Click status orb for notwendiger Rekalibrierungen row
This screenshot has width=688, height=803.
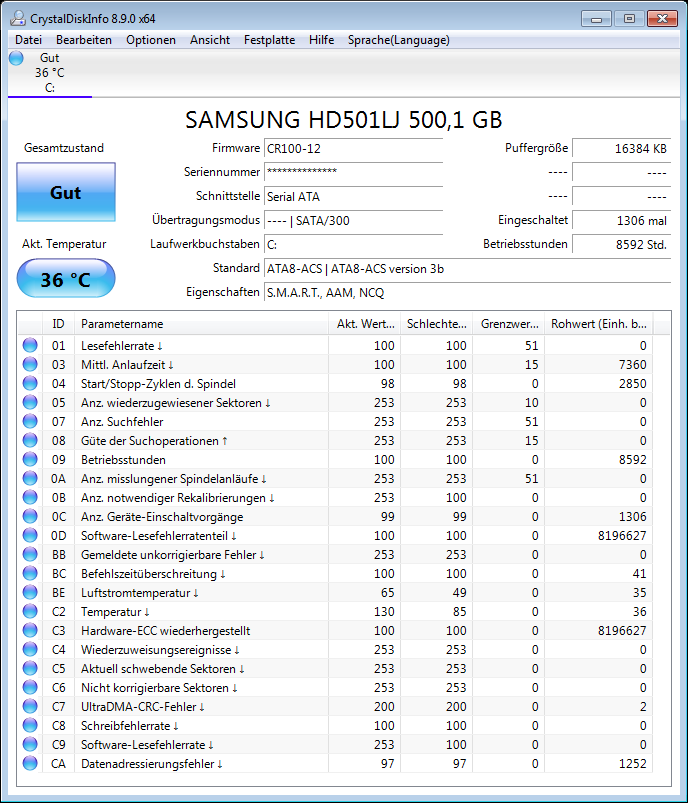click(x=30, y=497)
